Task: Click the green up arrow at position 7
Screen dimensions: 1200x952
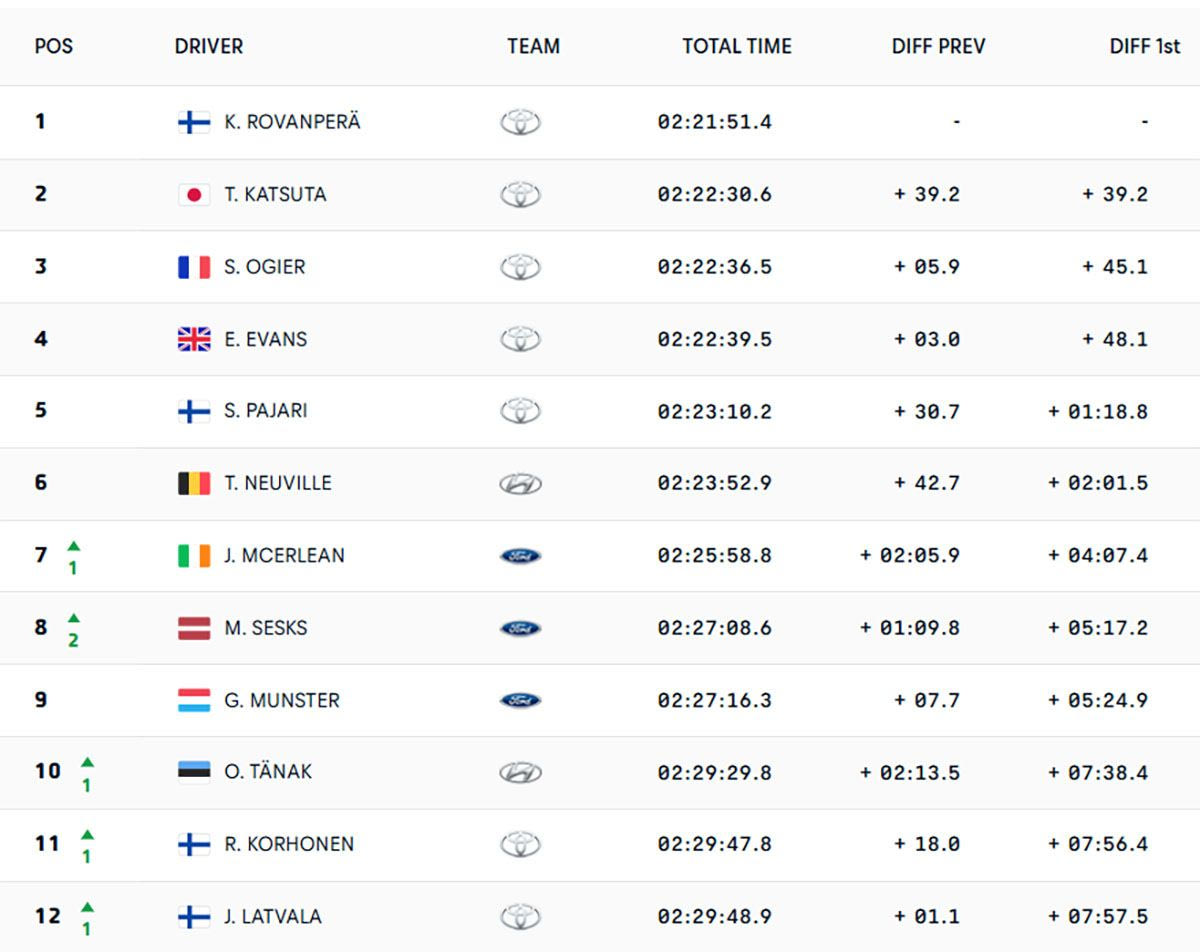Action: point(73,546)
